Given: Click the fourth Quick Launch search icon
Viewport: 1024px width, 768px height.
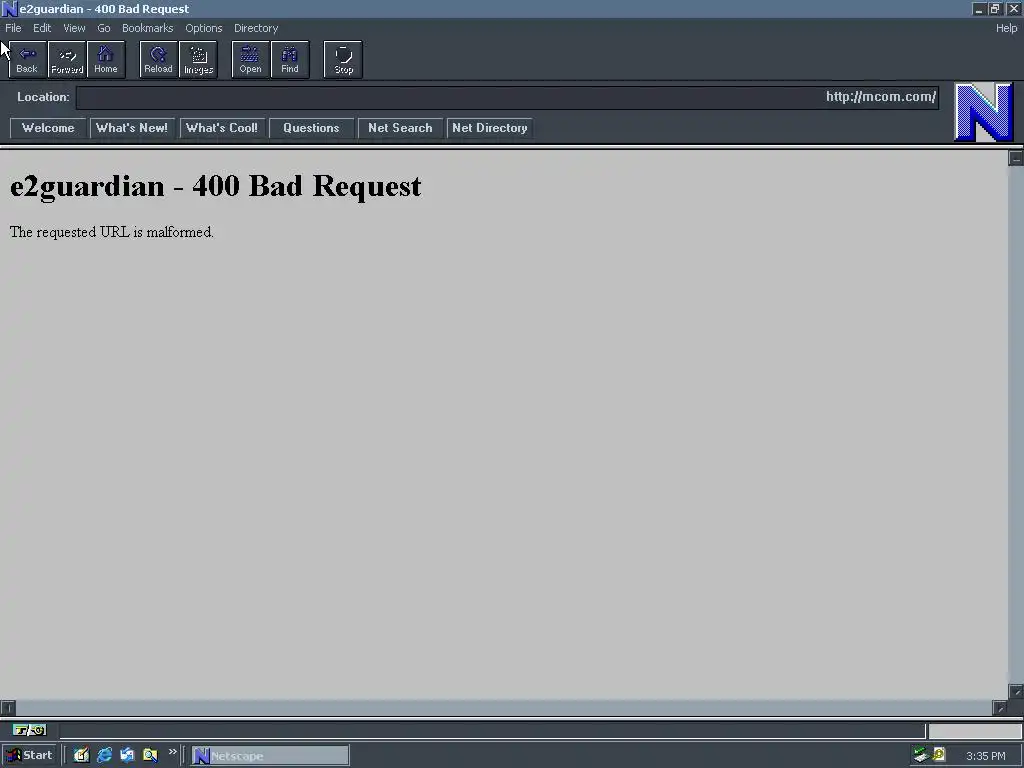Looking at the screenshot, I should (150, 756).
